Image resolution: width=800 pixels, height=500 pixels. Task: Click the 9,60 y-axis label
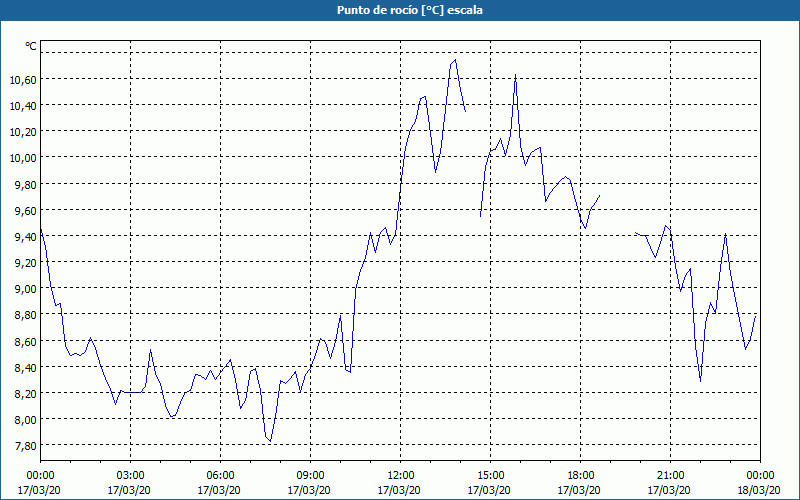pos(26,210)
